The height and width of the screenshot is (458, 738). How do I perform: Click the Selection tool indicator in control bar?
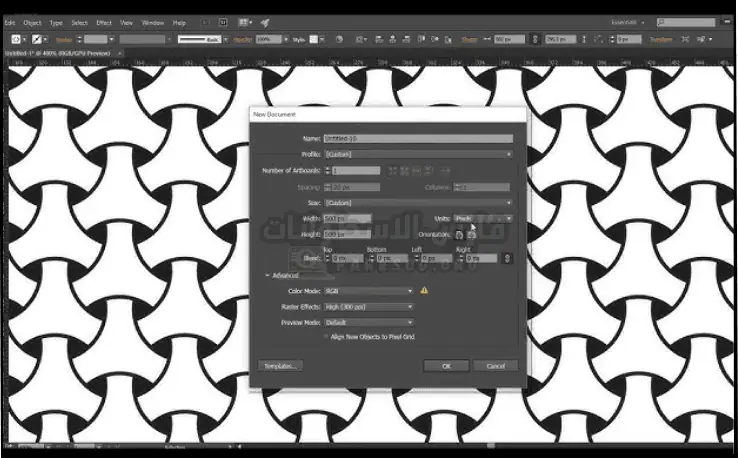click(15, 39)
